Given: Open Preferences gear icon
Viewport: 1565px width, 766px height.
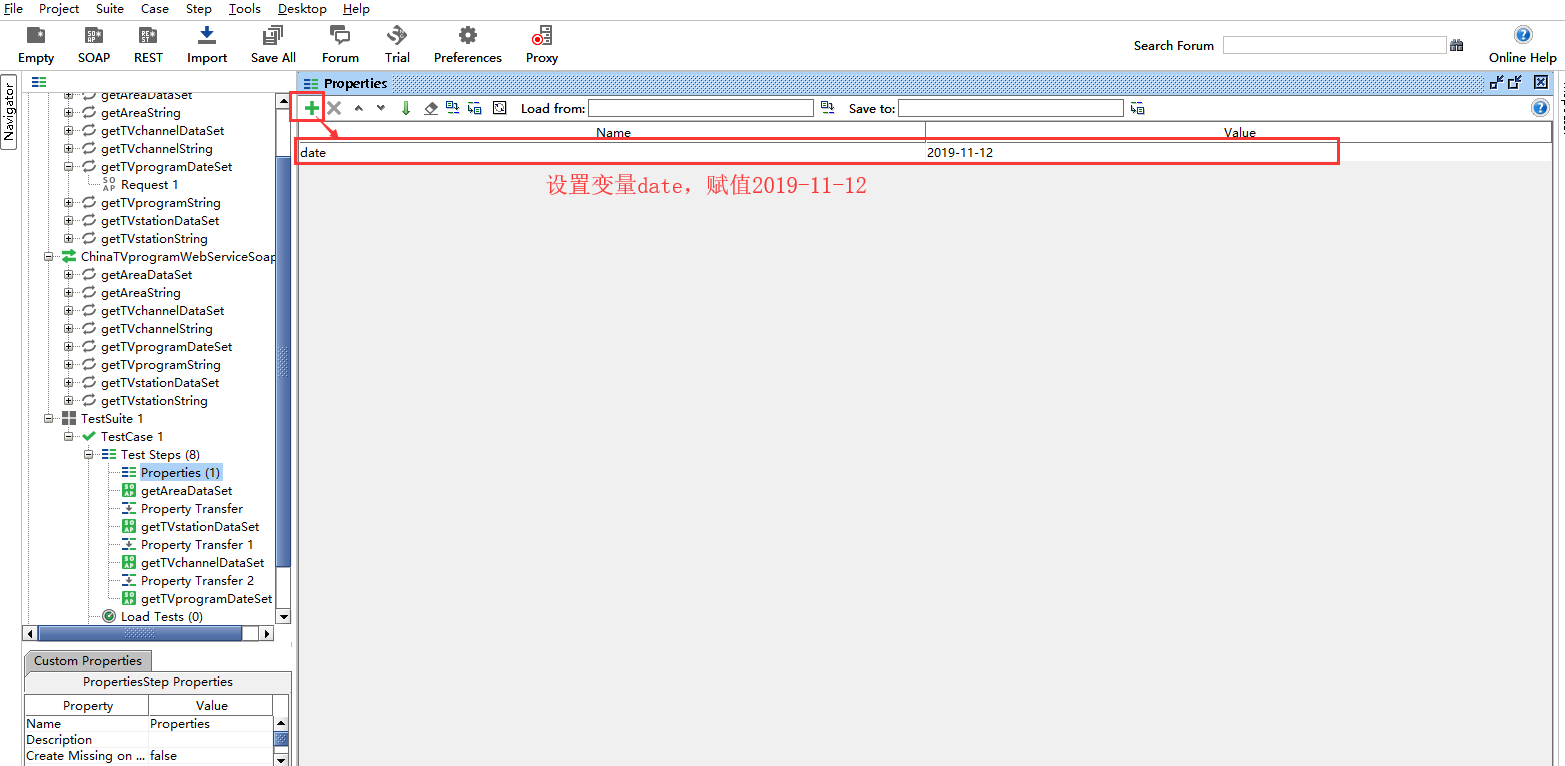Looking at the screenshot, I should pos(467,45).
